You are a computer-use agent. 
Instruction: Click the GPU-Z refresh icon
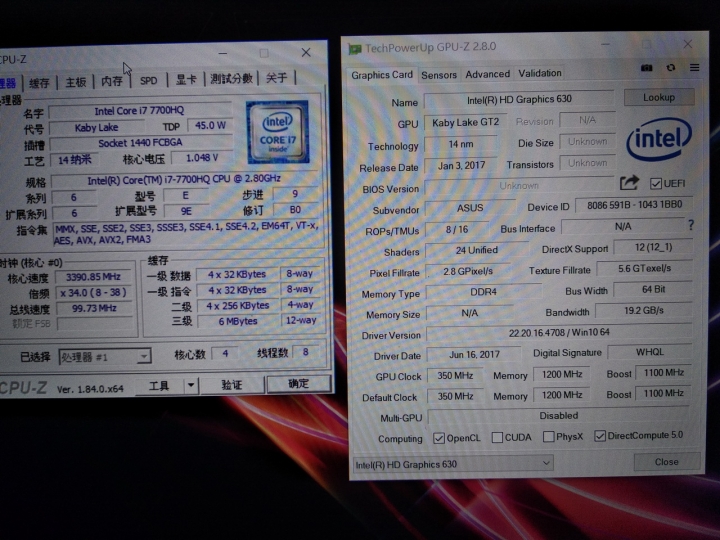click(671, 68)
